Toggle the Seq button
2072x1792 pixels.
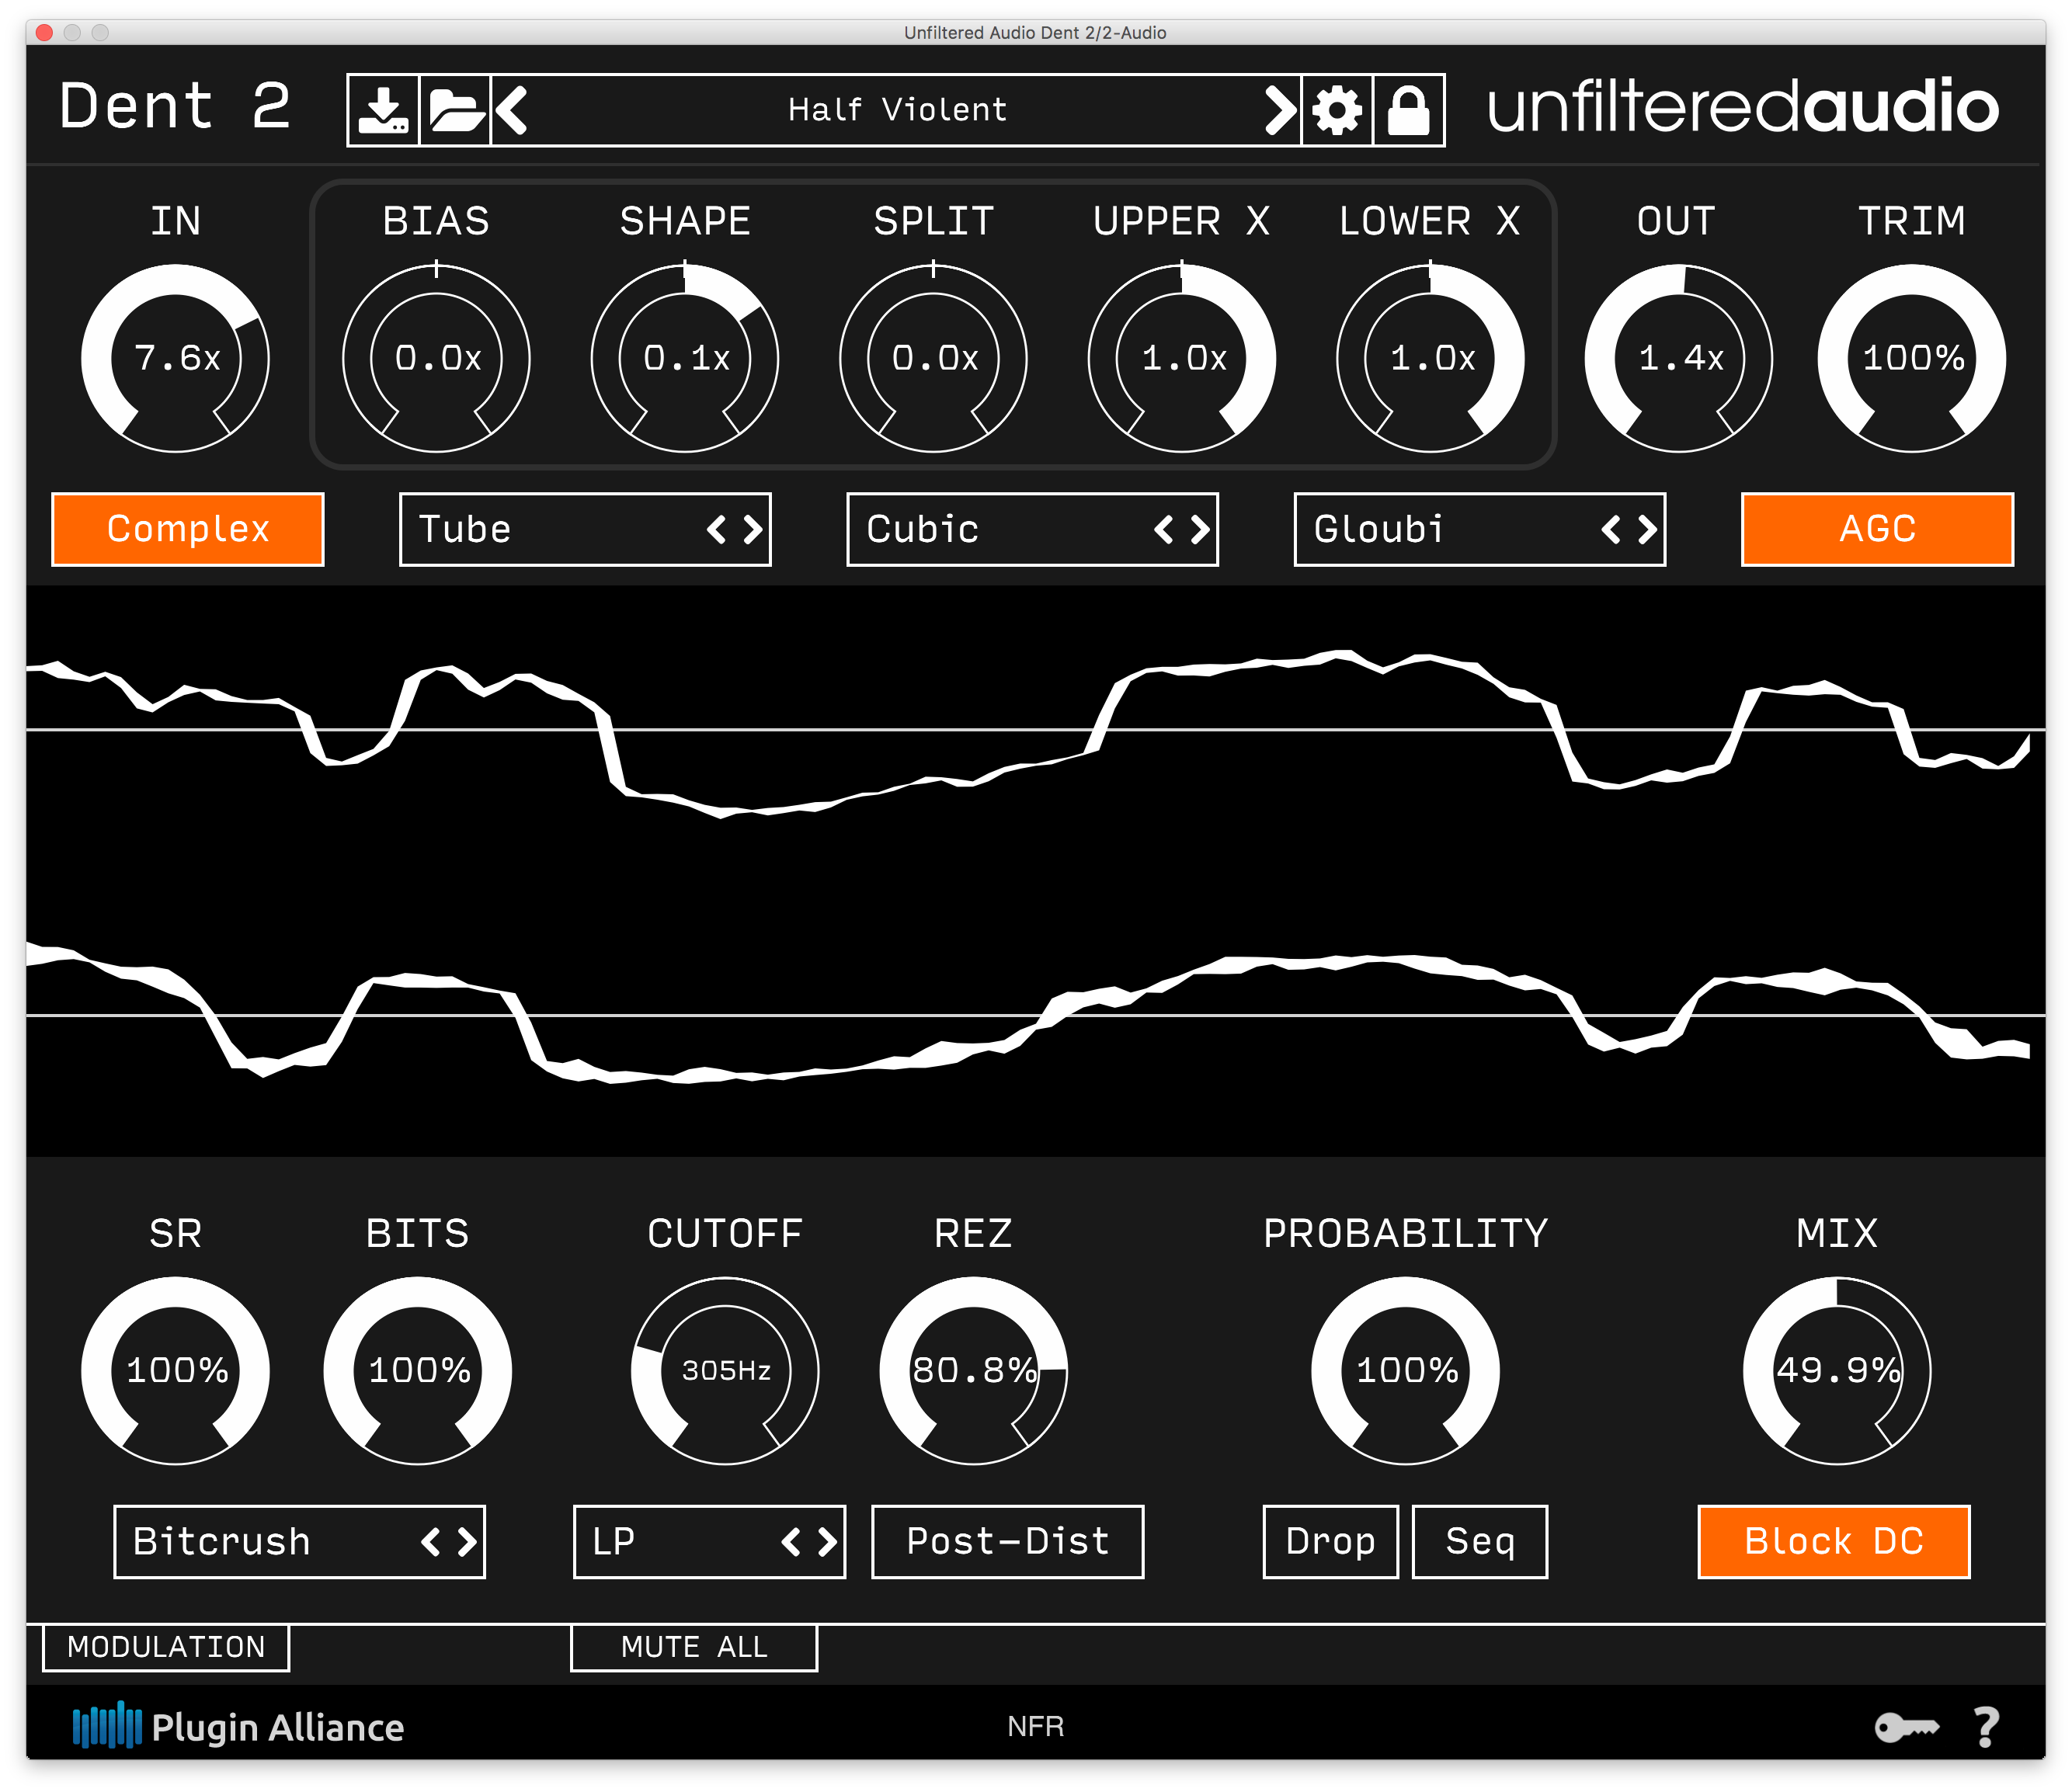1480,1542
